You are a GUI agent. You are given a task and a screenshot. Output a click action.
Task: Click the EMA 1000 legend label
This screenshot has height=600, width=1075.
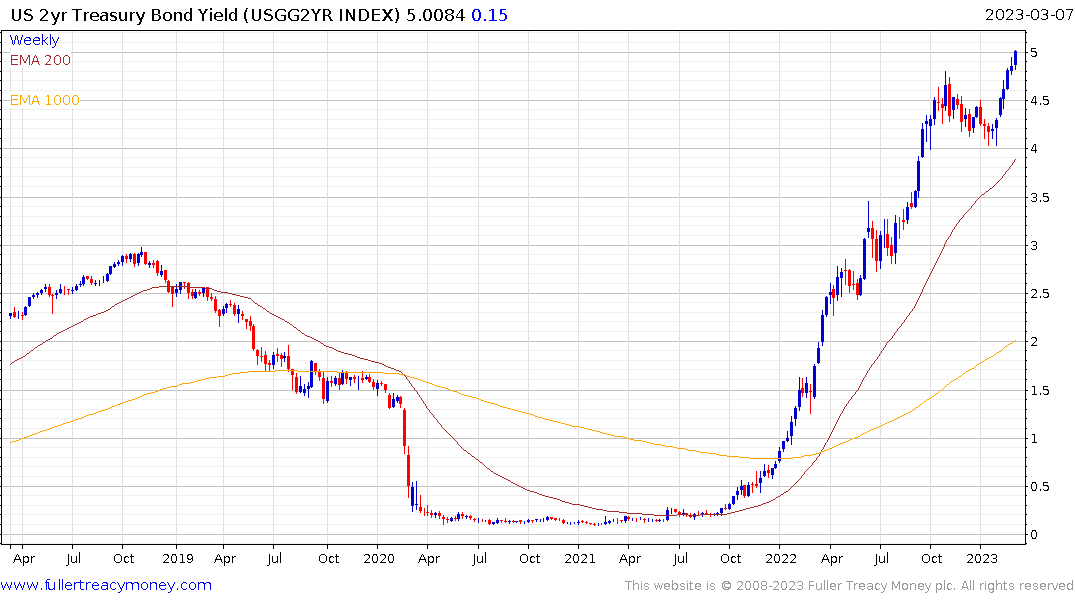point(45,100)
